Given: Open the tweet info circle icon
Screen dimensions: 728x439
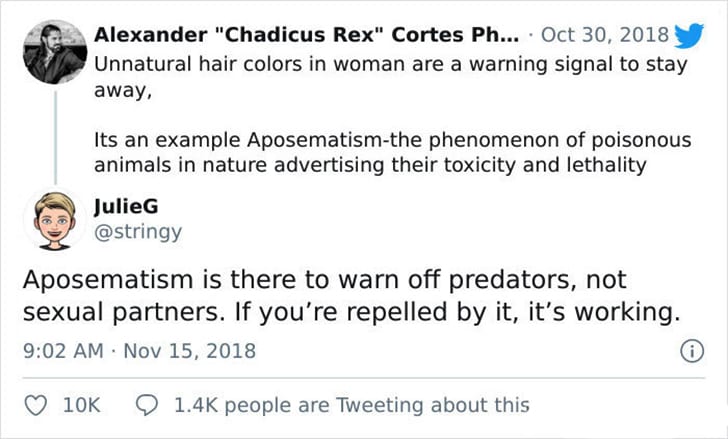Looking at the screenshot, I should 692,351.
